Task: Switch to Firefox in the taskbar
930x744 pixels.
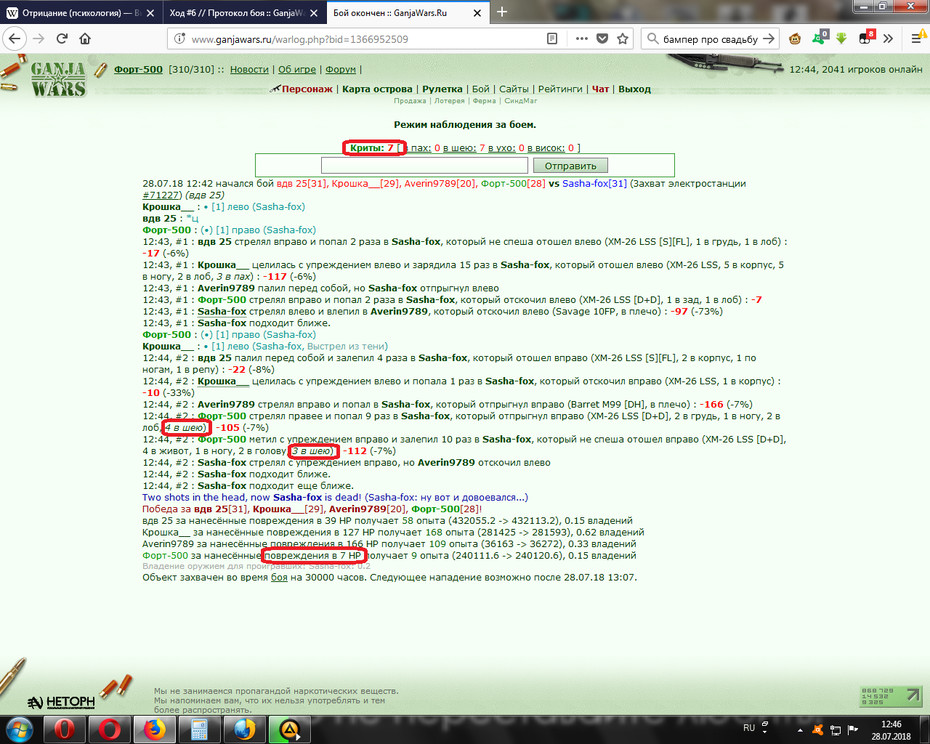Action: [154, 729]
